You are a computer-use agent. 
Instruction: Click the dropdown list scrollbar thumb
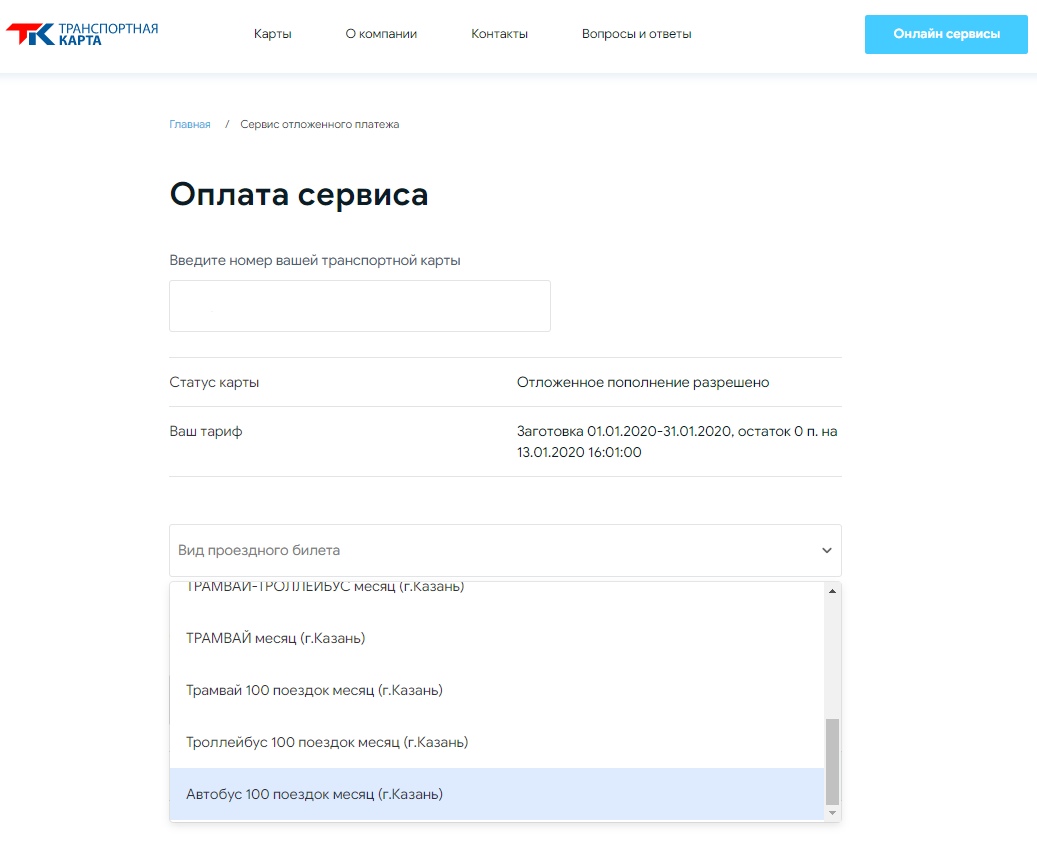(833, 761)
